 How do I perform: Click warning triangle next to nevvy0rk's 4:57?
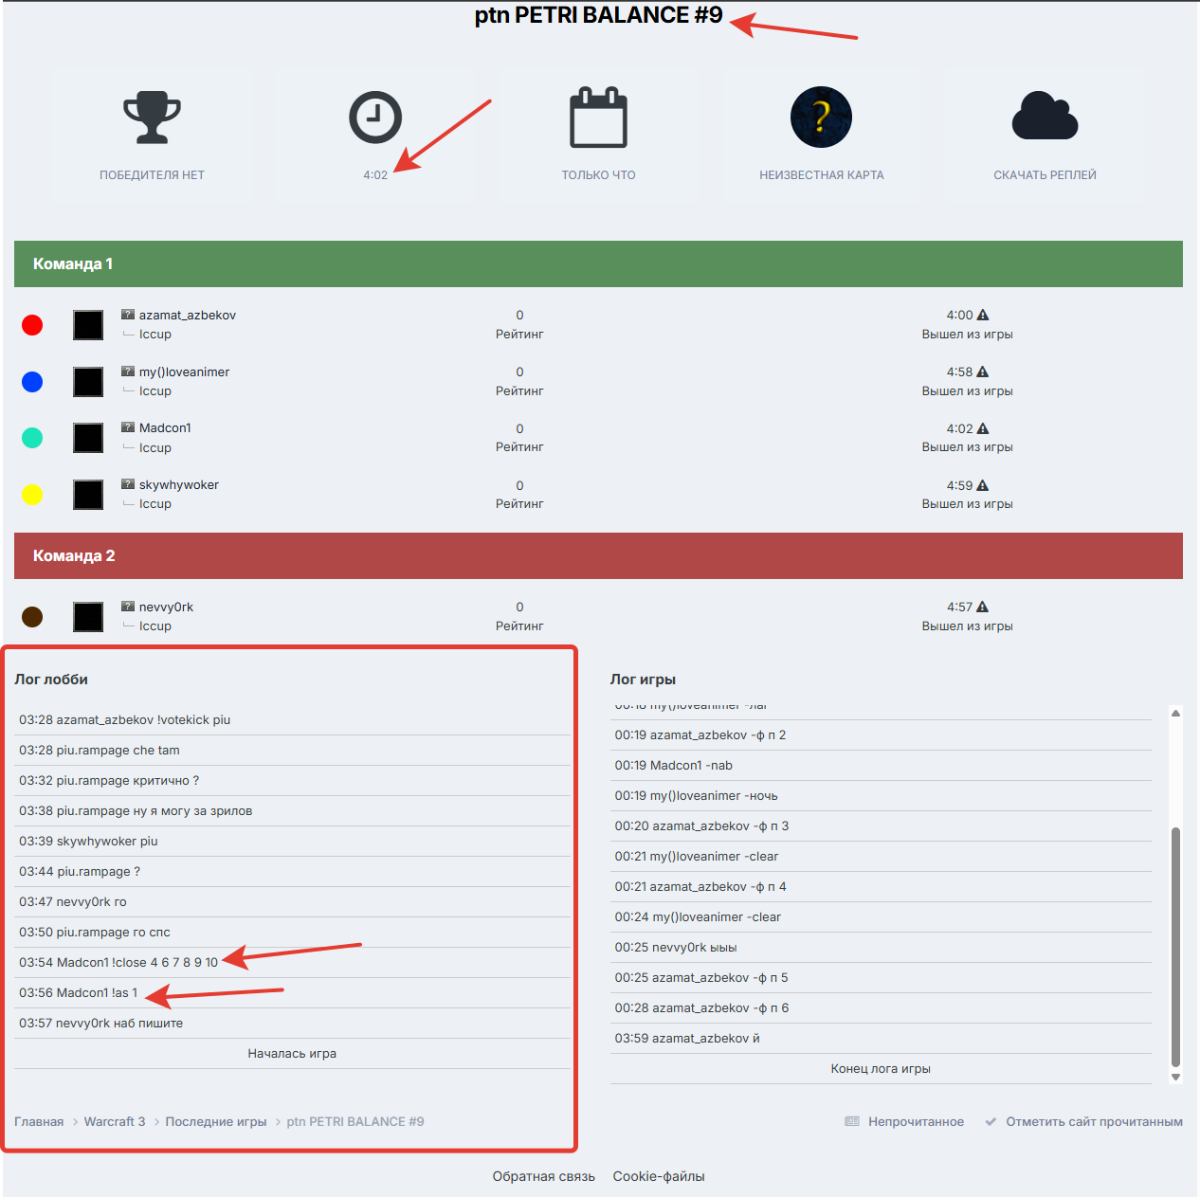(x=983, y=607)
